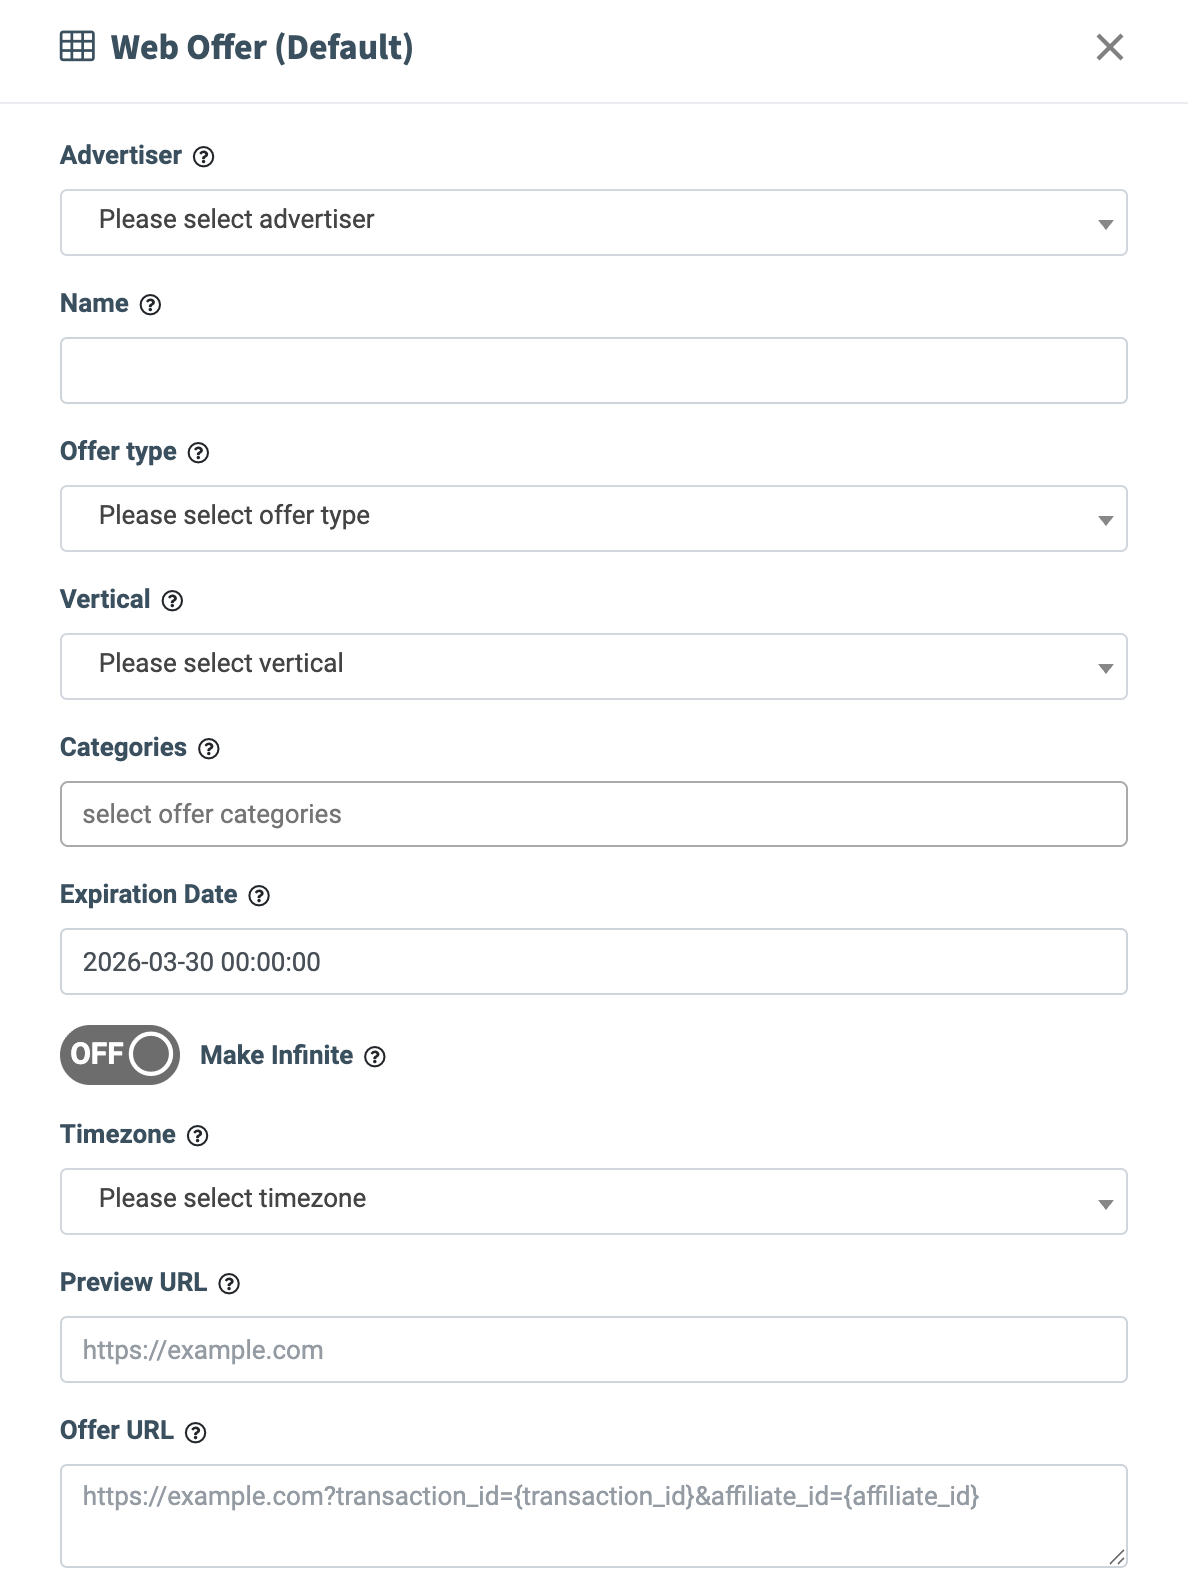Image resolution: width=1188 pixels, height=1594 pixels.
Task: Click the help icon beside Name label
Action: click(150, 305)
